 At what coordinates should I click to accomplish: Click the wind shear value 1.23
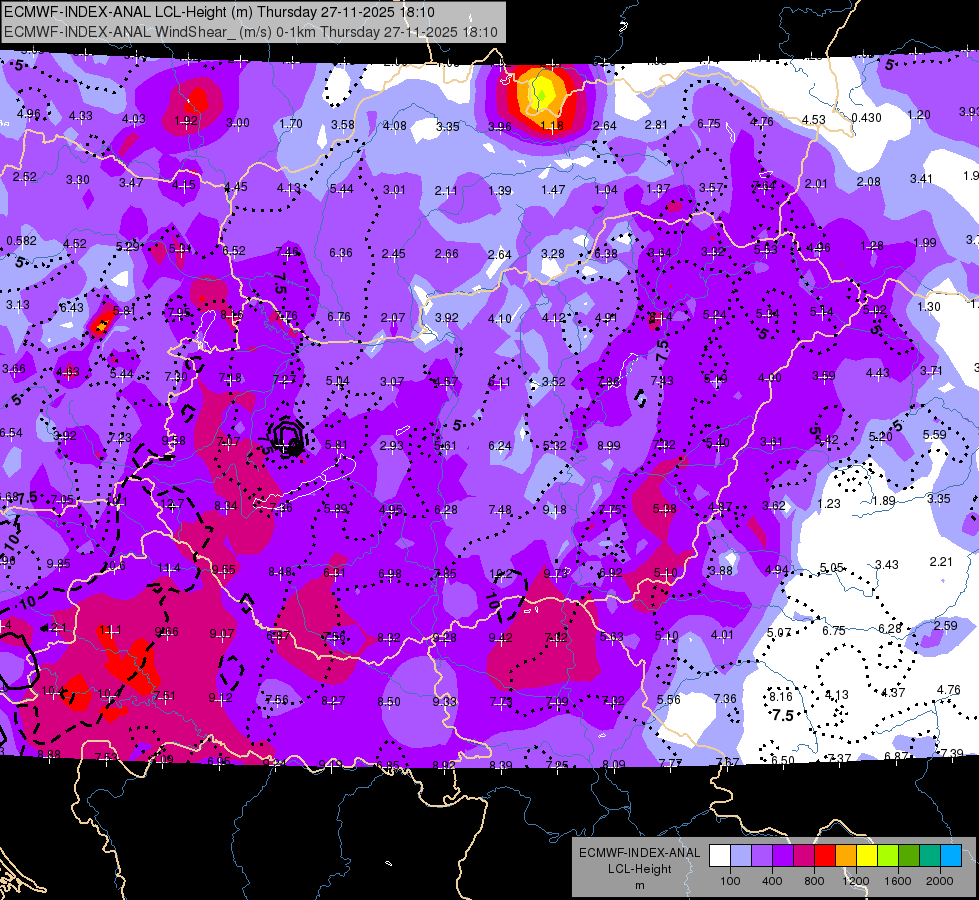tap(829, 503)
